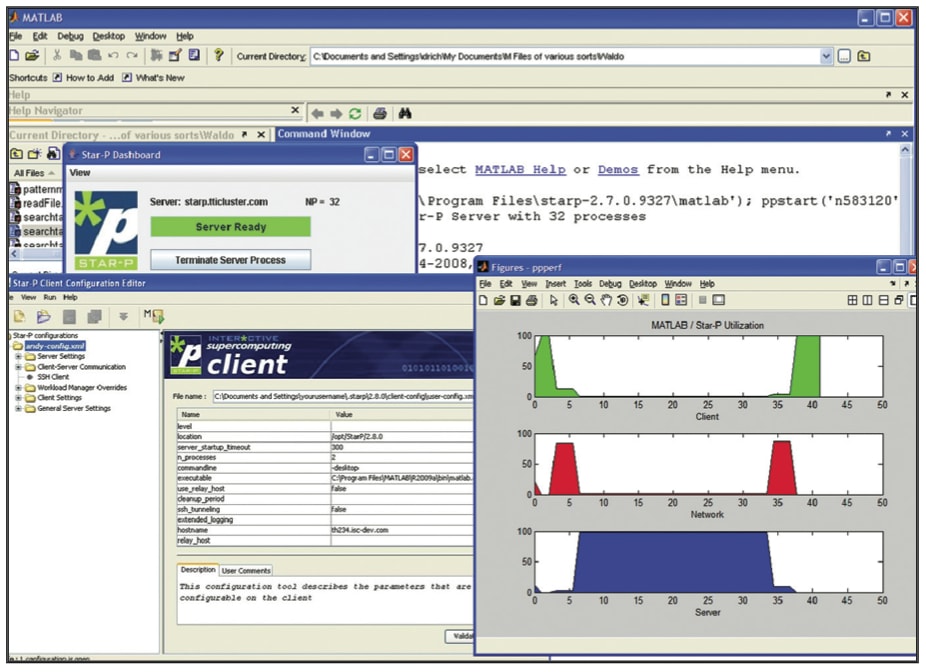Screen dimensions: 926x672
Task: Enable the Data Cursor tool in Figures toolbar
Action: click(645, 302)
